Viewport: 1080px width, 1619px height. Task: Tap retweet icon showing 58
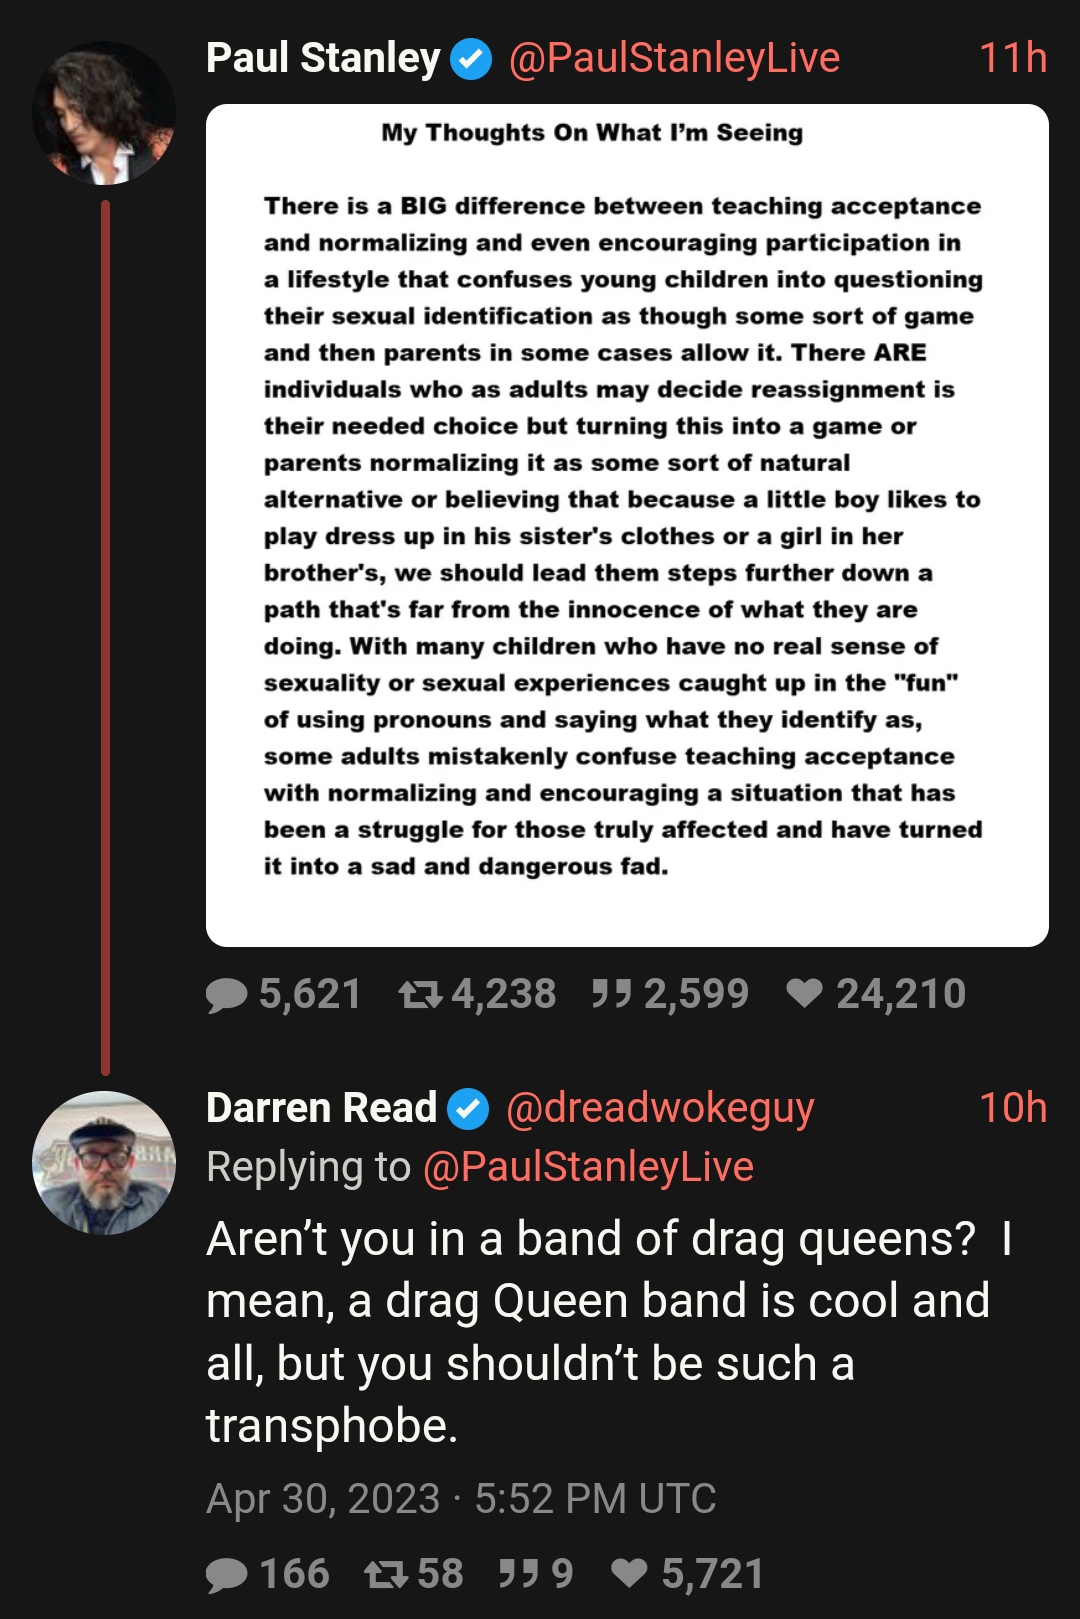(x=386, y=1575)
